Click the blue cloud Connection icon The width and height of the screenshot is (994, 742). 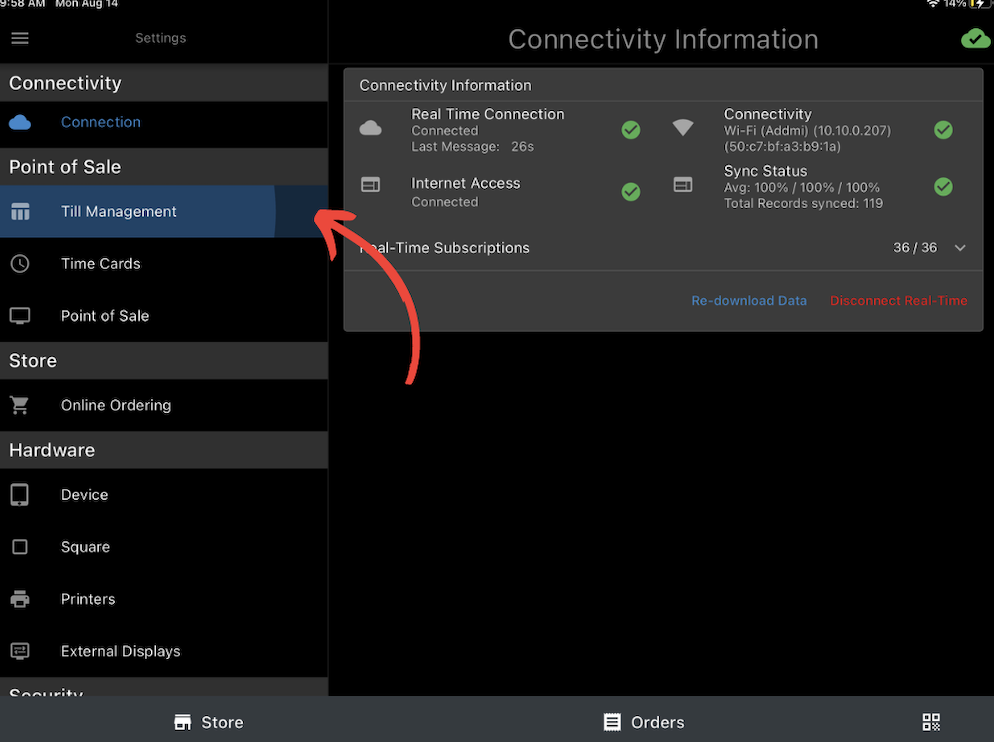pos(20,122)
